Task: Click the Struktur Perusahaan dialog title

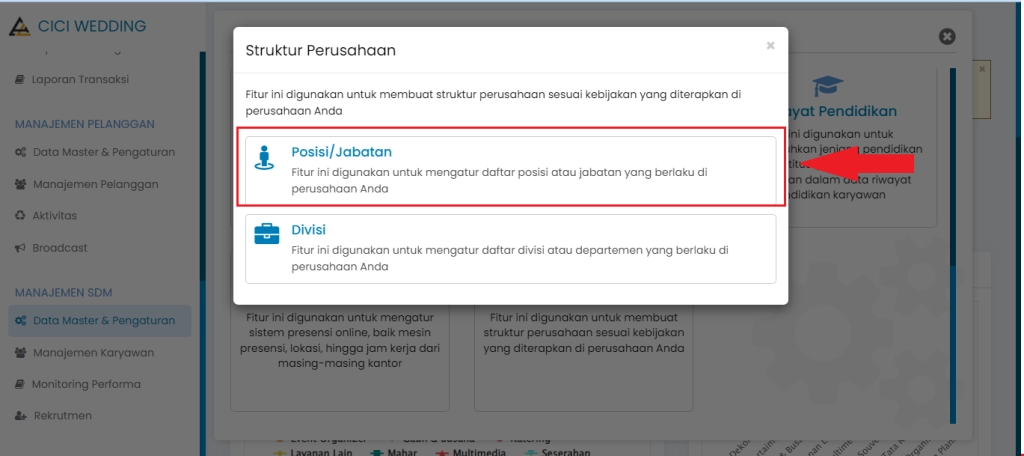Action: [321, 50]
